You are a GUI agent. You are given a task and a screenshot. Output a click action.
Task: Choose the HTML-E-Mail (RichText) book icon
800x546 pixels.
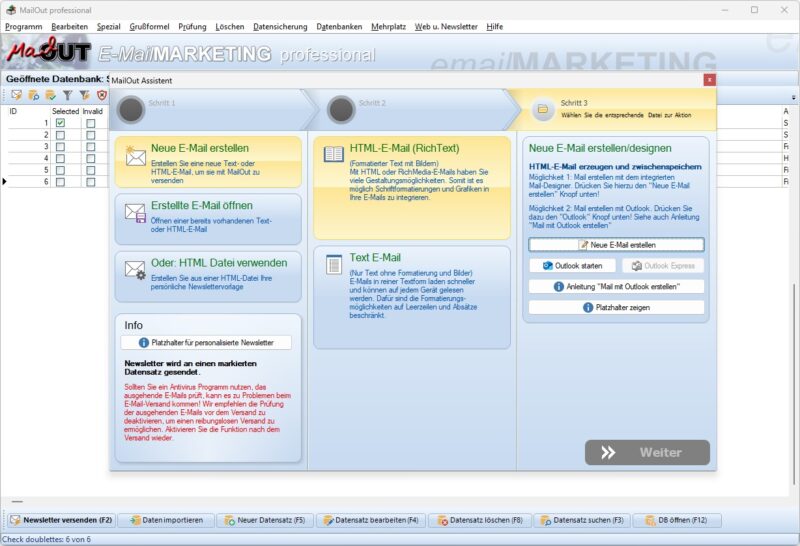click(334, 154)
